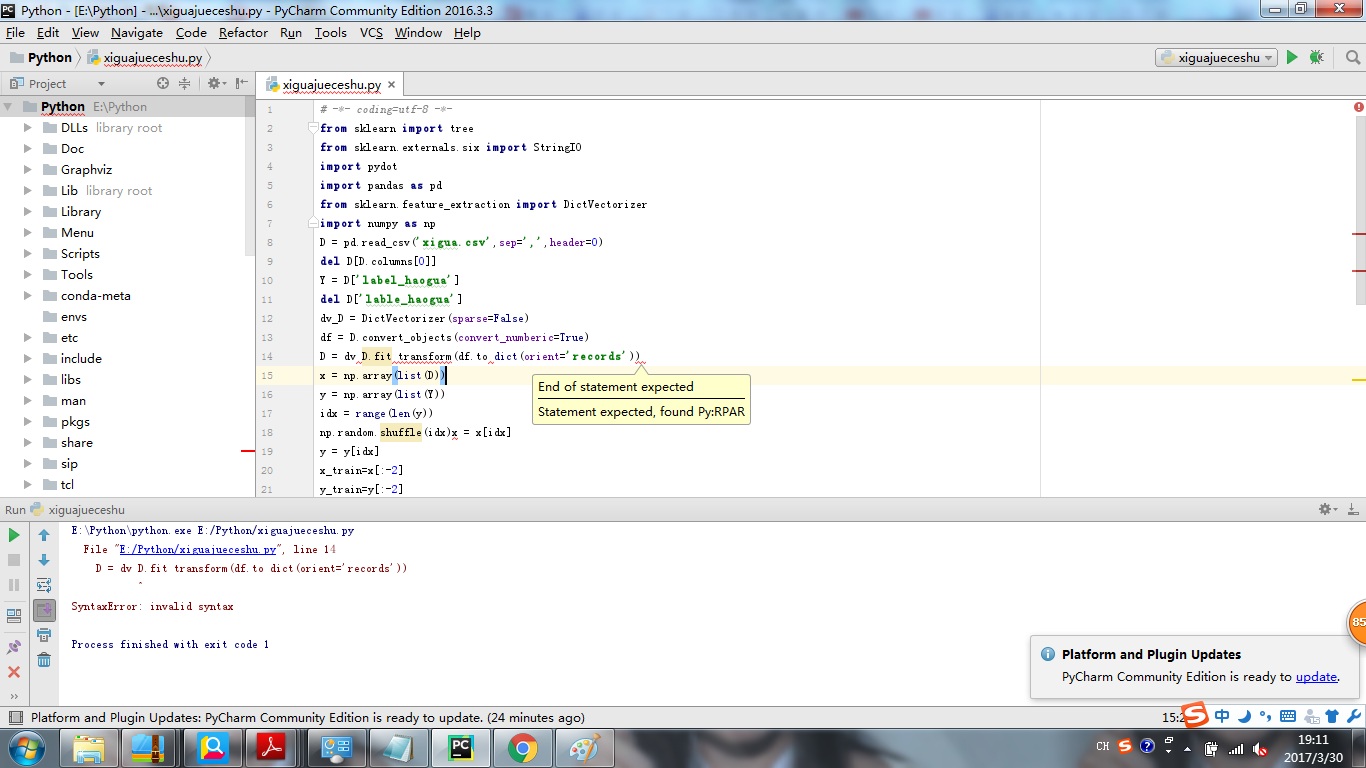Pin the Run tab

pyautogui.click(x=14, y=647)
